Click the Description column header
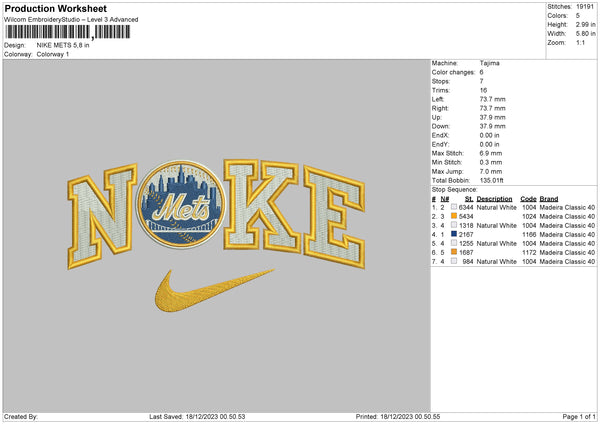Screen dimensions: 600x424 click(x=494, y=199)
